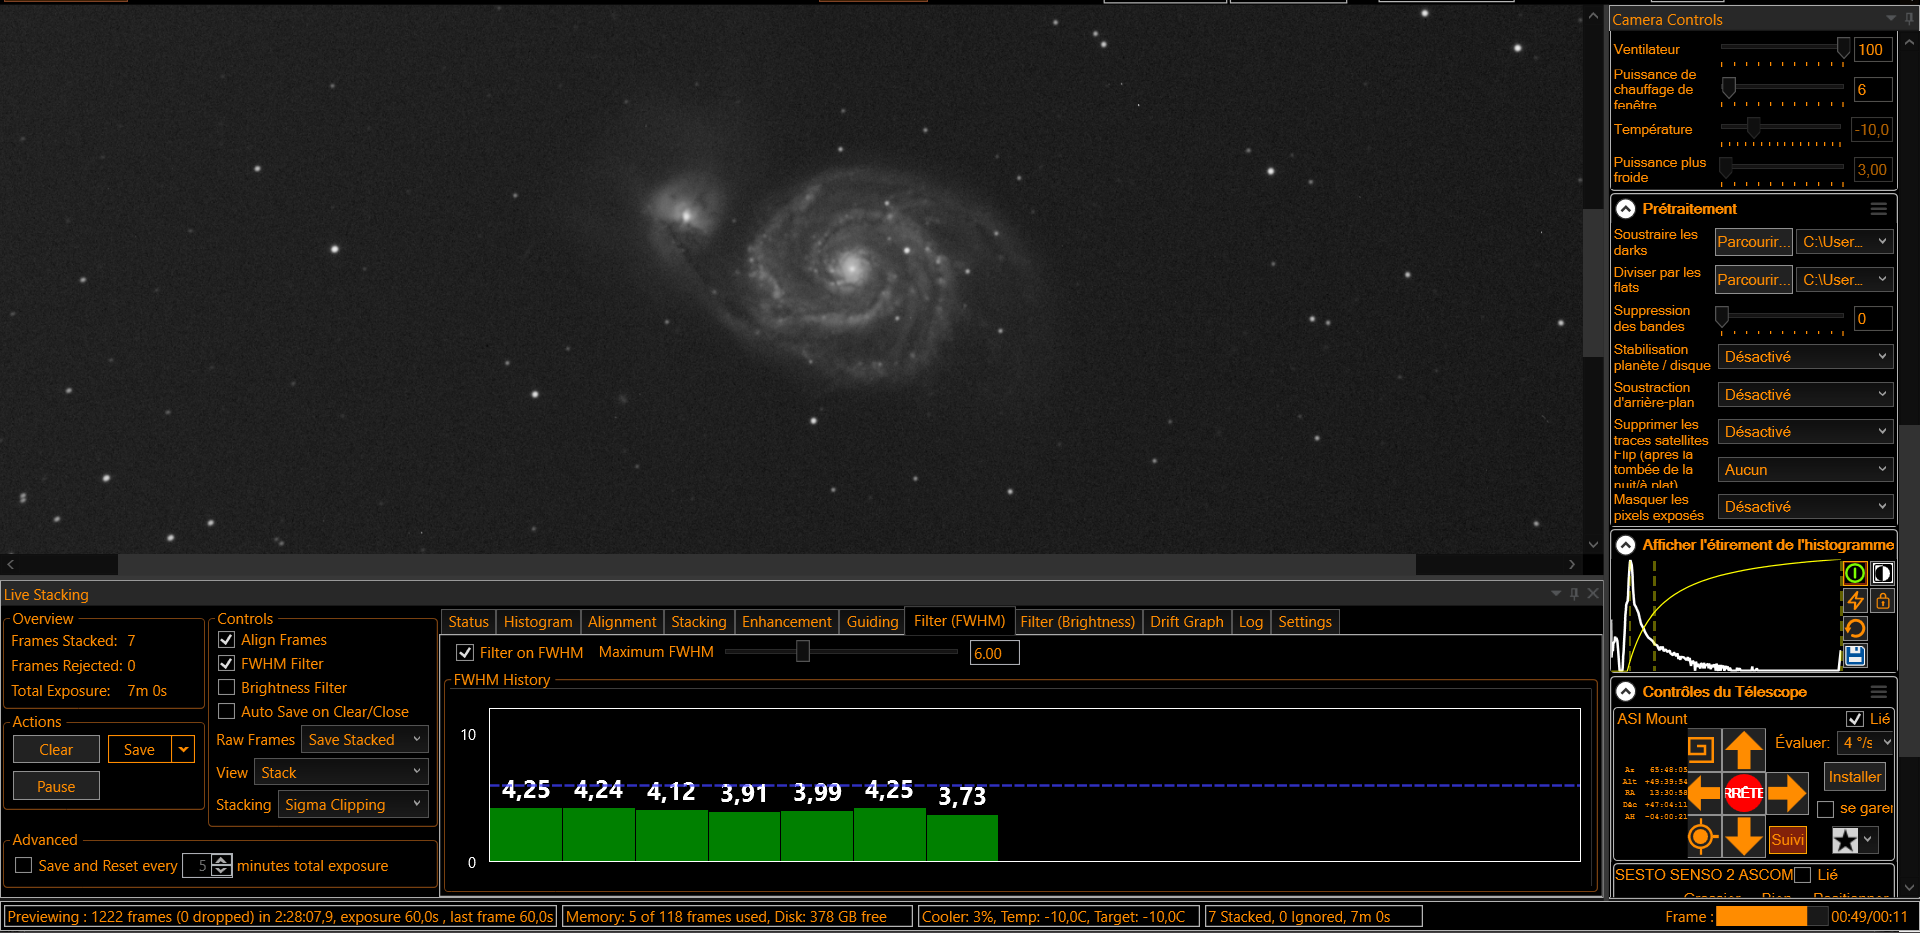Move the mount up with the up arrow
Image resolution: width=1920 pixels, height=933 pixels.
tap(1744, 750)
